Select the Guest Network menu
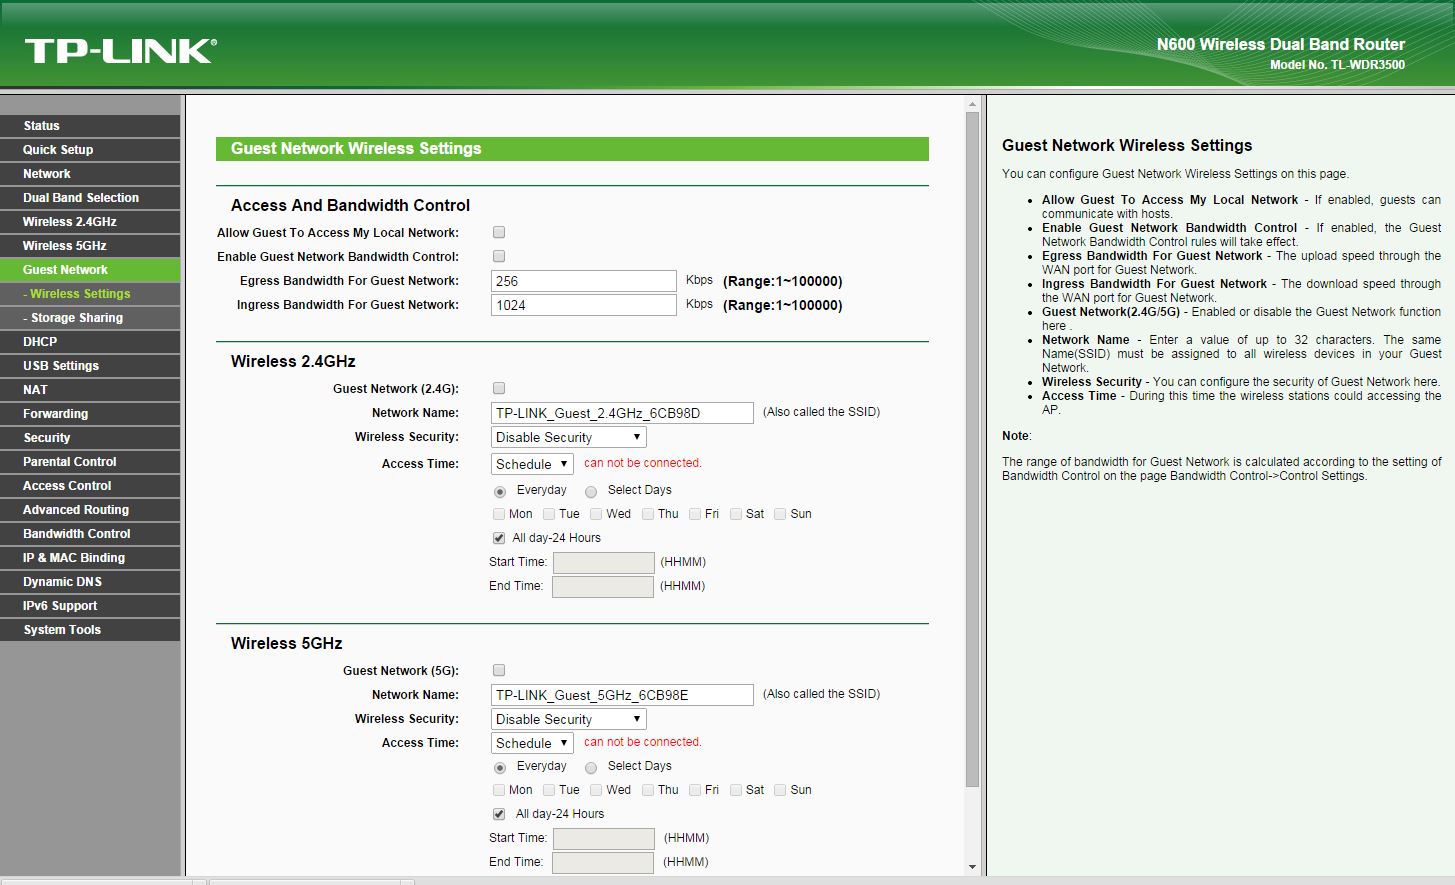 (x=90, y=270)
